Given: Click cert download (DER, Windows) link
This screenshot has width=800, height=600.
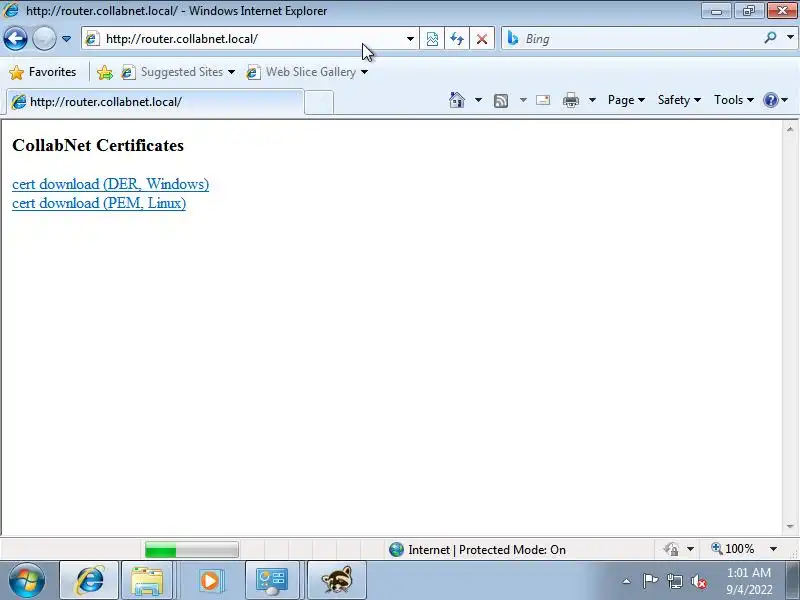Looking at the screenshot, I should point(111,184).
